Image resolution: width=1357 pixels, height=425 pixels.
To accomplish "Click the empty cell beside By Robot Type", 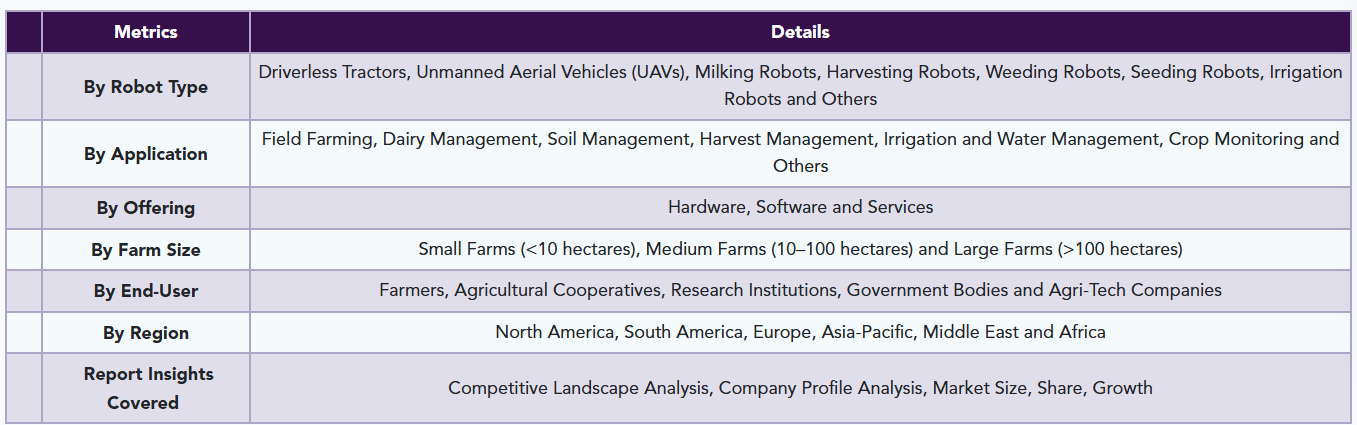I will pyautogui.click(x=24, y=87).
